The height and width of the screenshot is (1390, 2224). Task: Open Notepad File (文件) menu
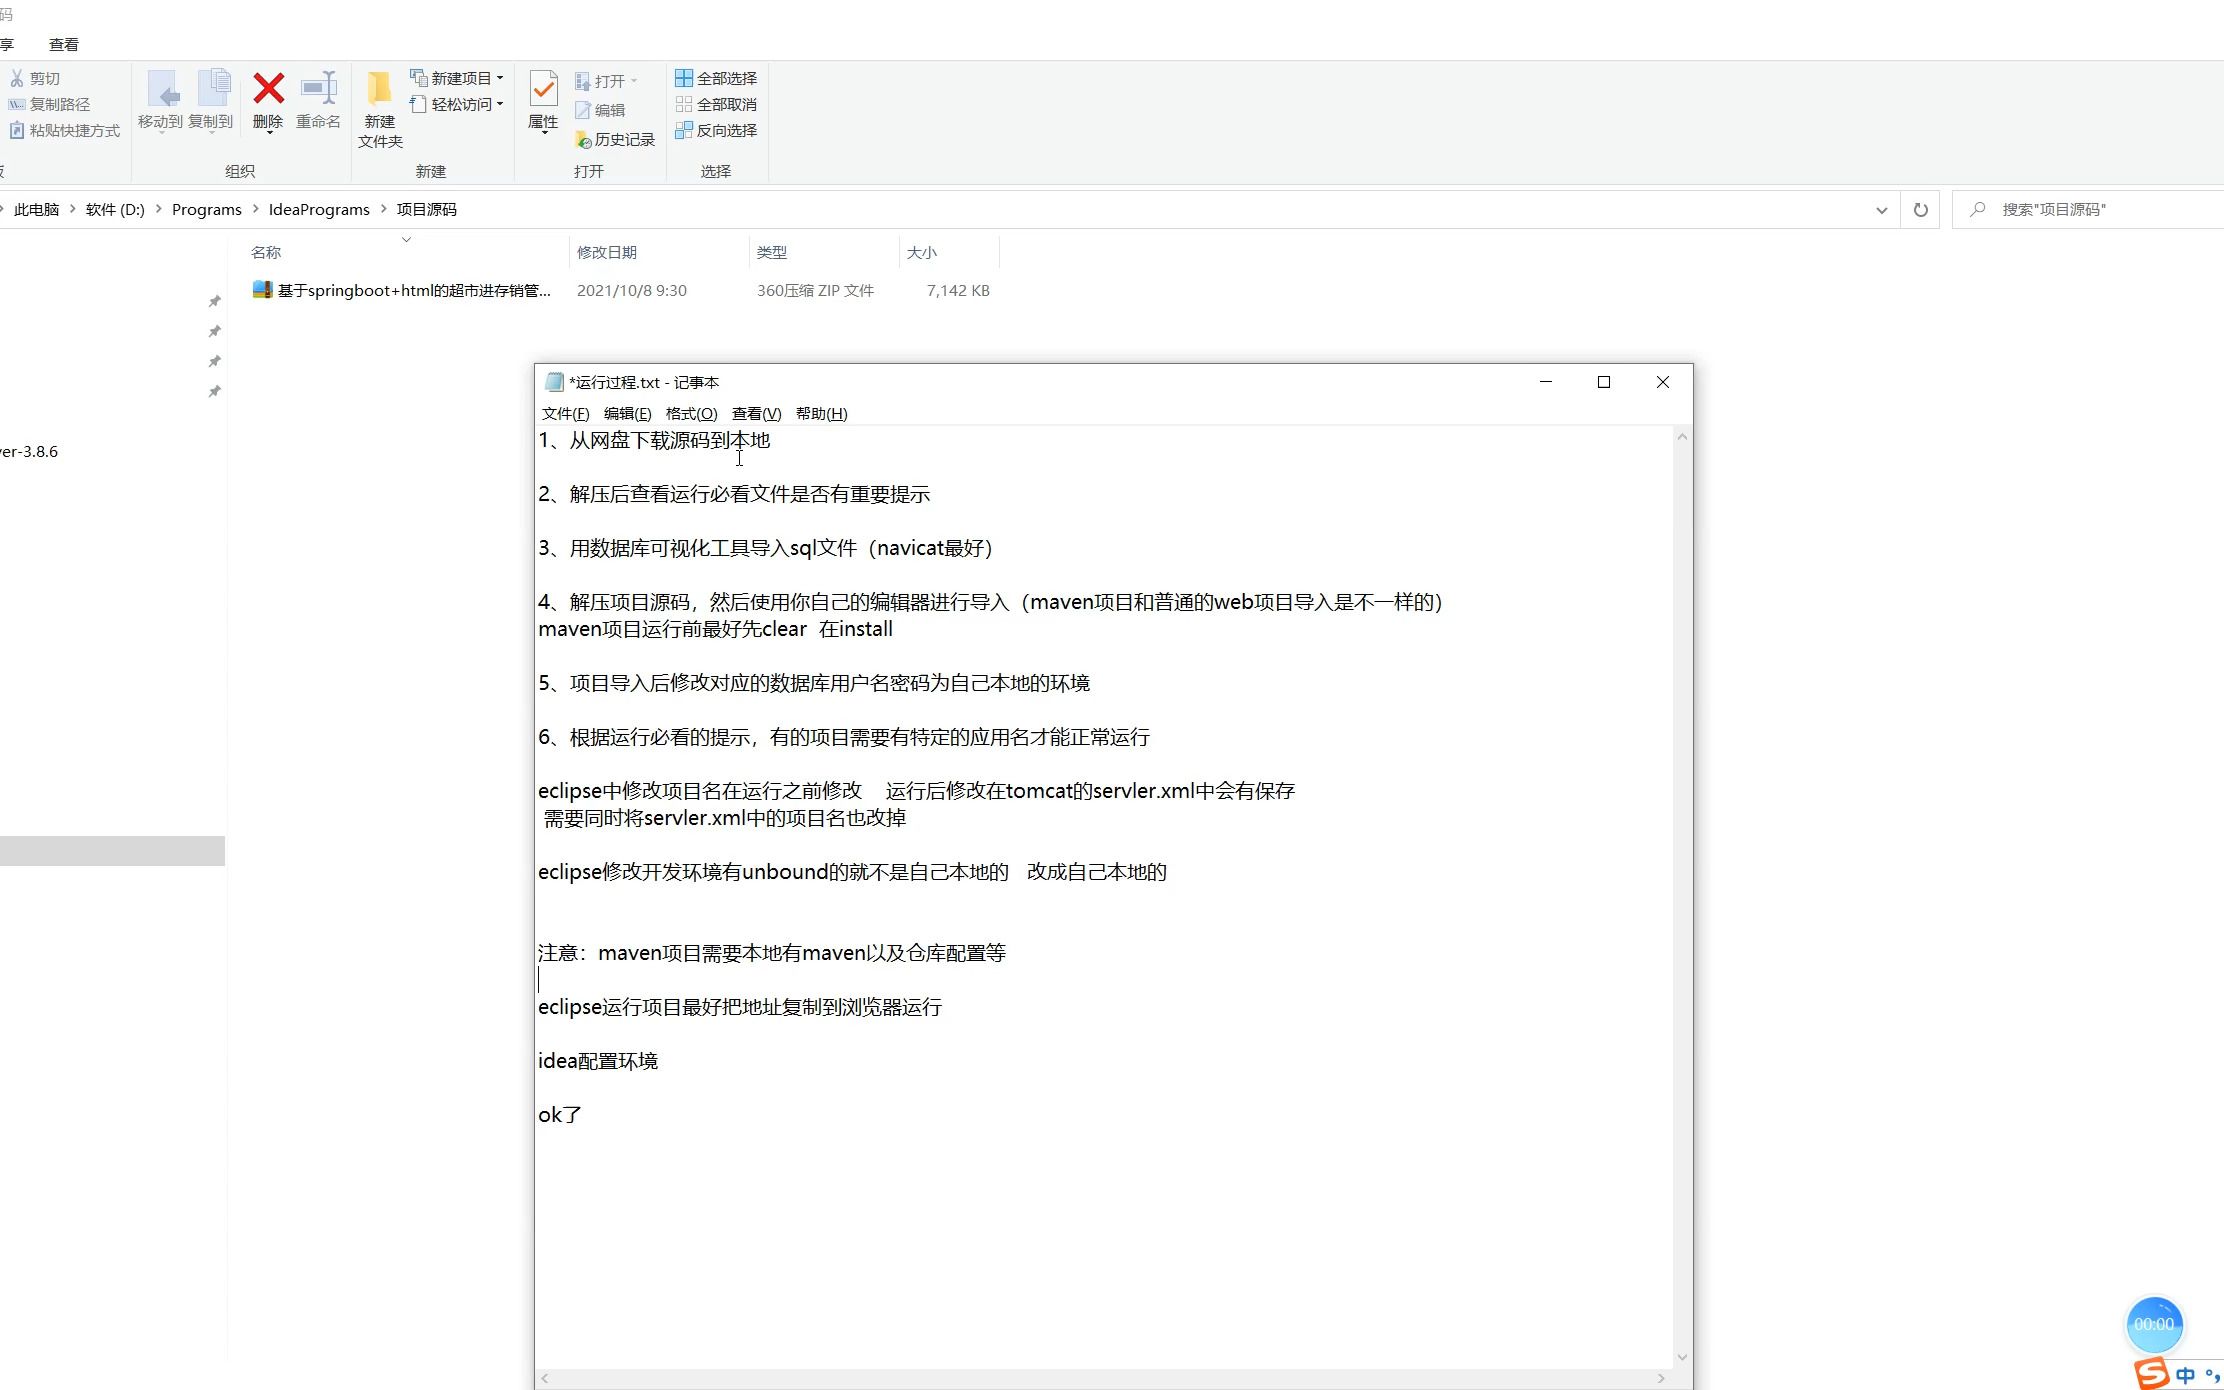coord(565,413)
